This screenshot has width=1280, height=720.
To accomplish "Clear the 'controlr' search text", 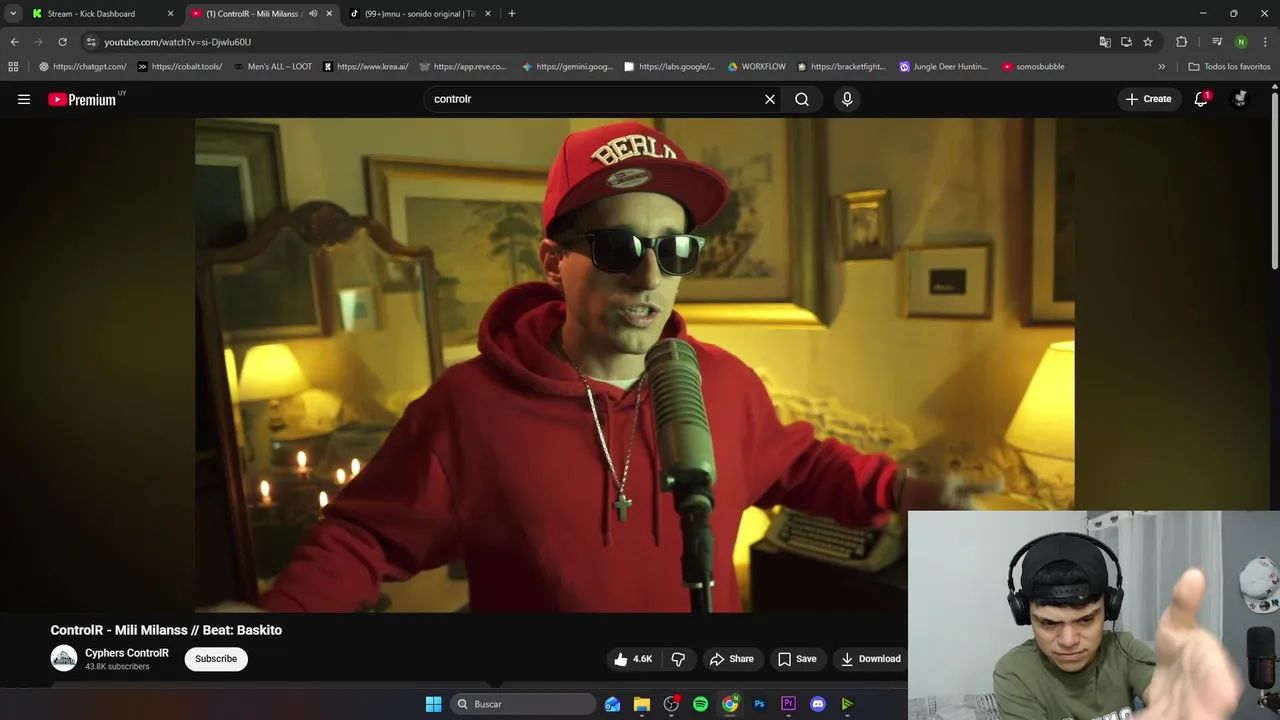I will tap(770, 99).
